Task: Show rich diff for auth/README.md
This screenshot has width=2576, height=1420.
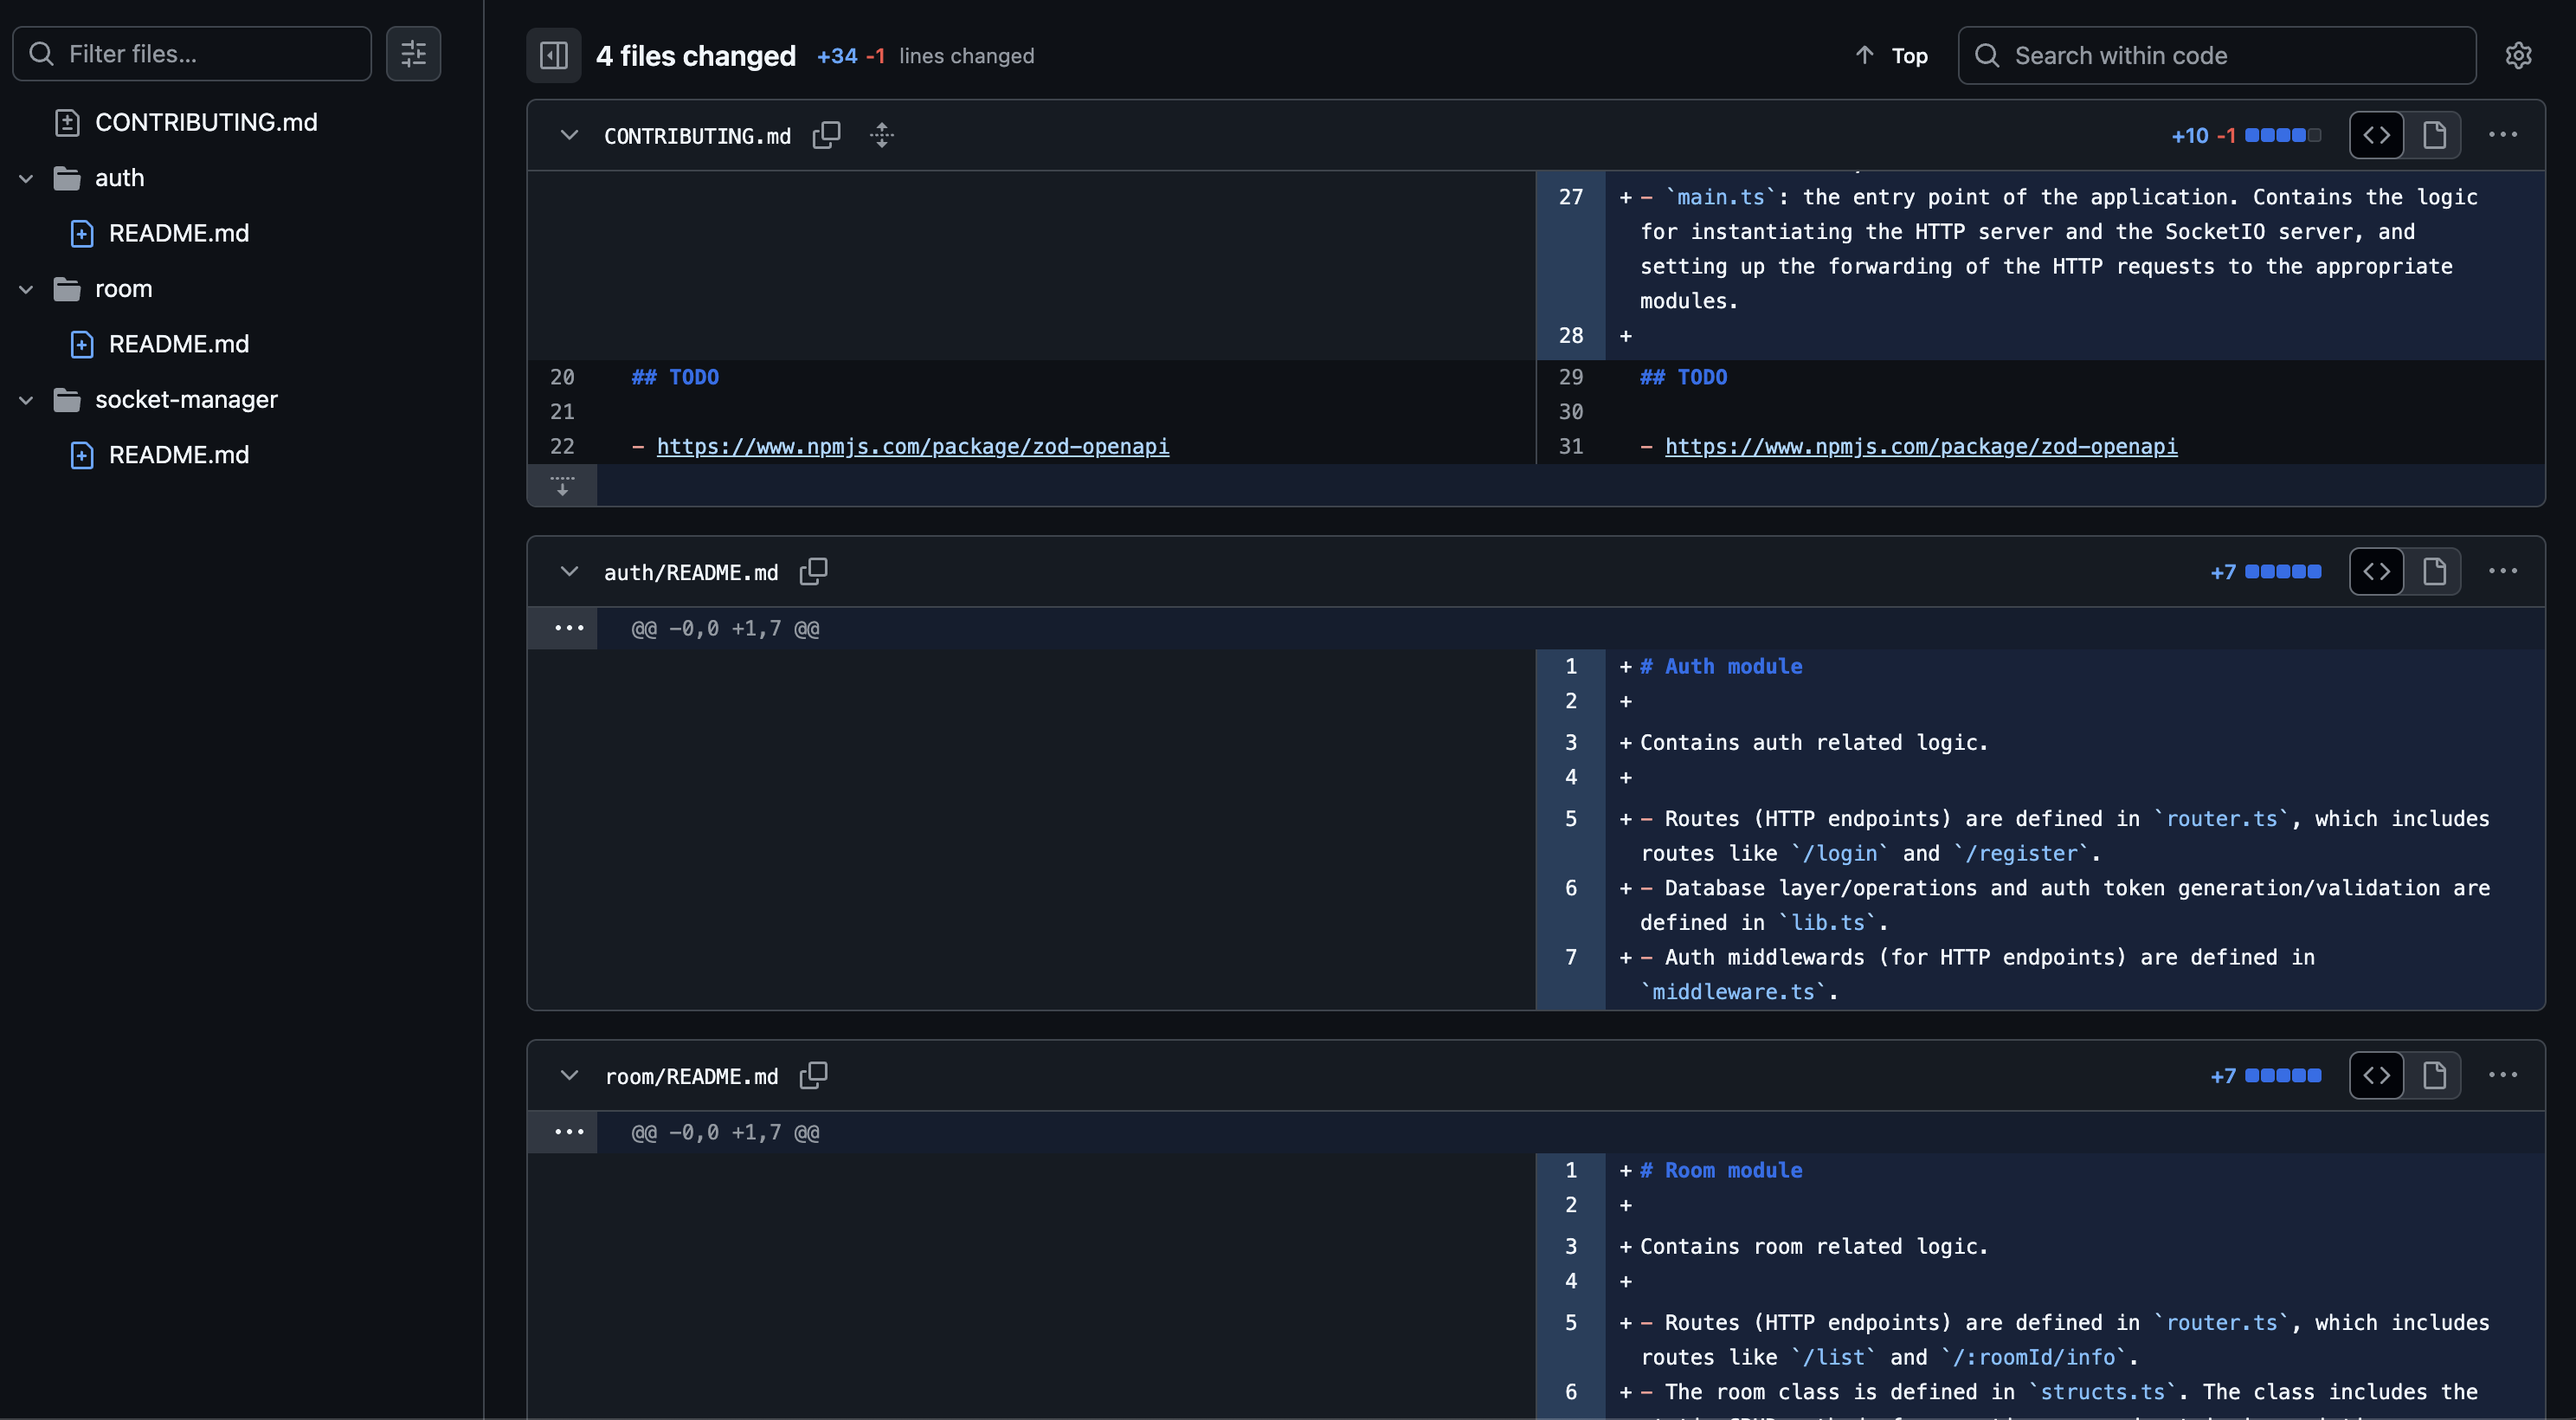Action: click(x=2433, y=571)
